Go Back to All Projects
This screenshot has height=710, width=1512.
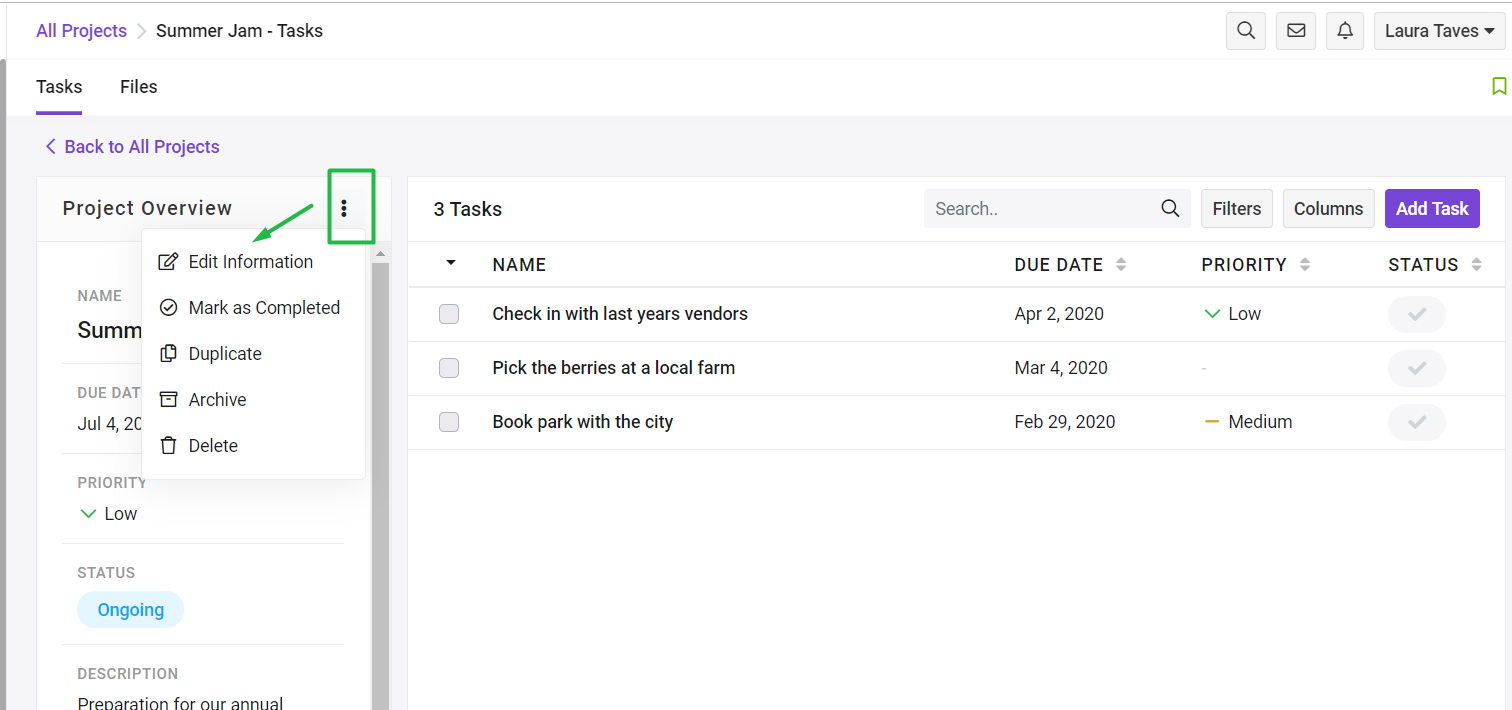(x=132, y=147)
